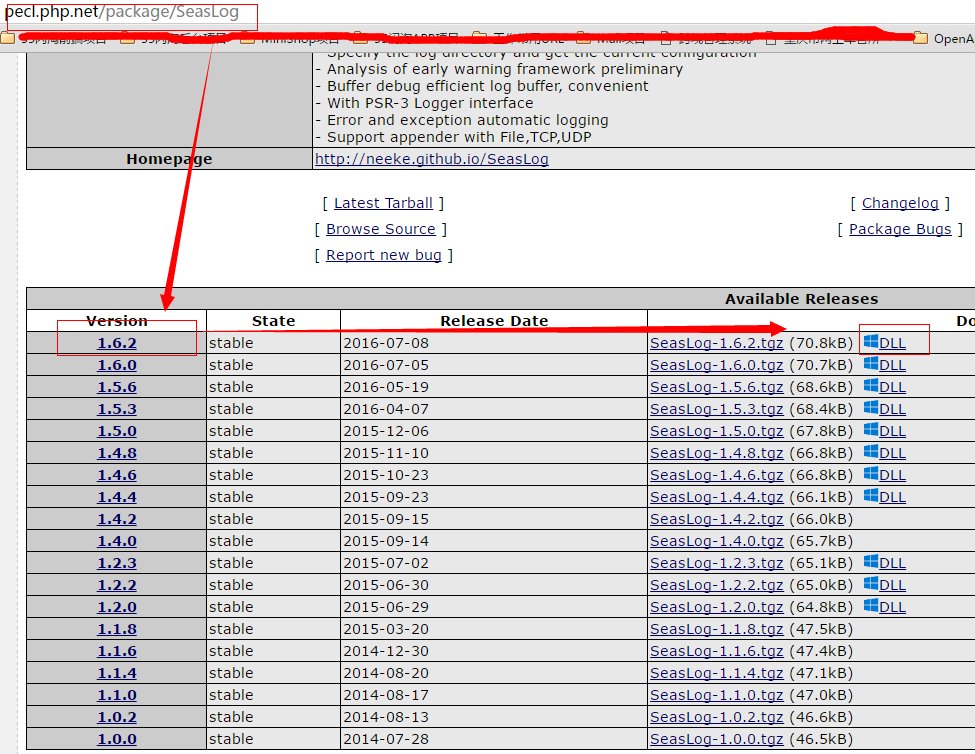The image size is (975, 754).
Task: Download SeasLog-1.4.6.tgz
Action: point(716,475)
